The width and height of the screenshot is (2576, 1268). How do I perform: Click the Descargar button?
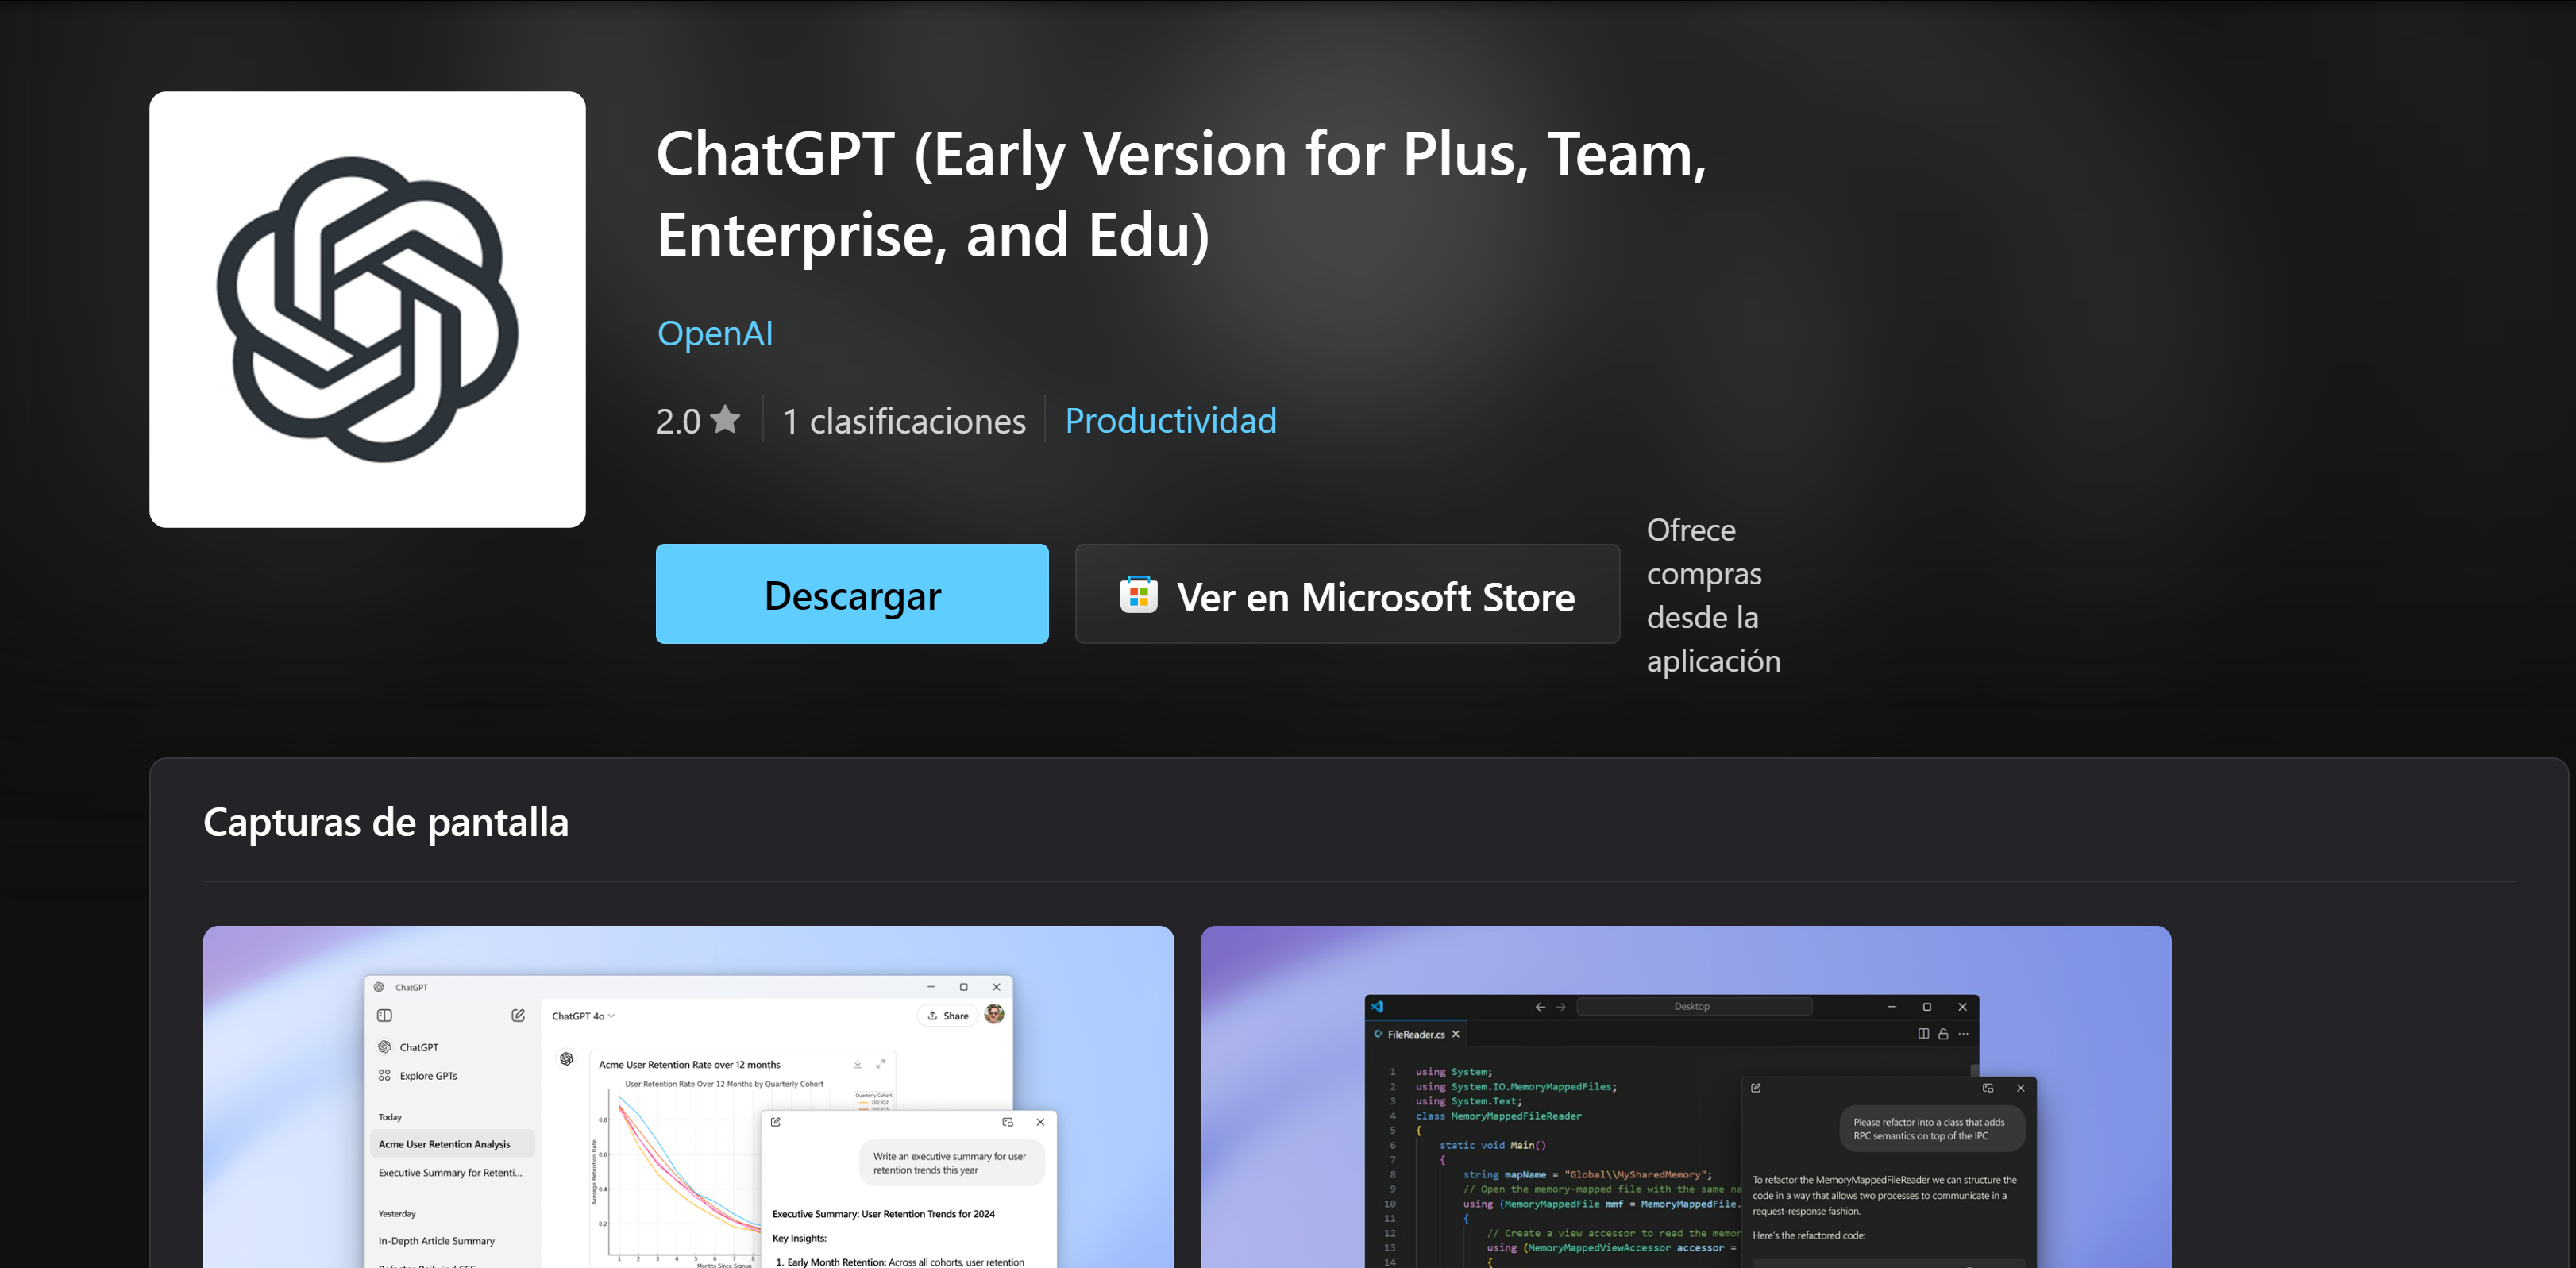pyautogui.click(x=851, y=594)
